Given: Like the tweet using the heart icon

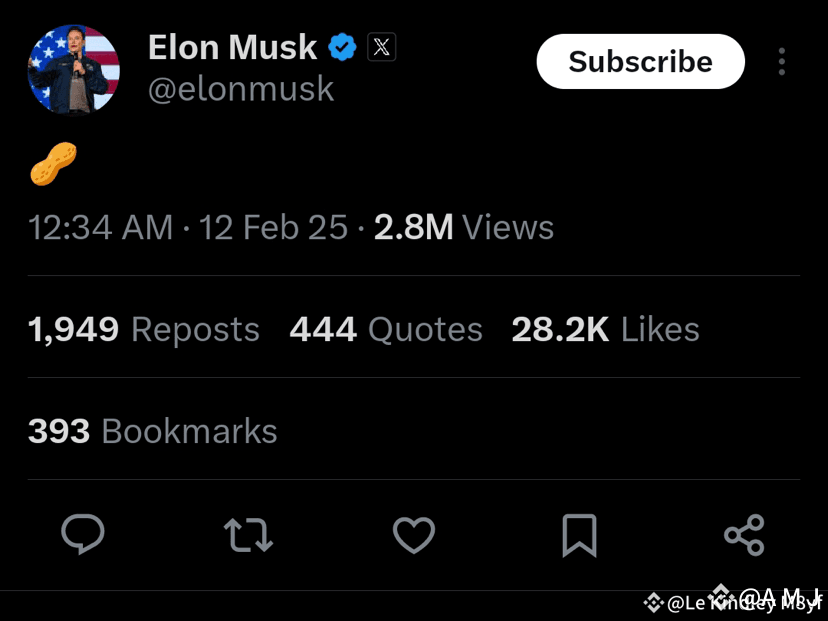Looking at the screenshot, I should coord(414,535).
